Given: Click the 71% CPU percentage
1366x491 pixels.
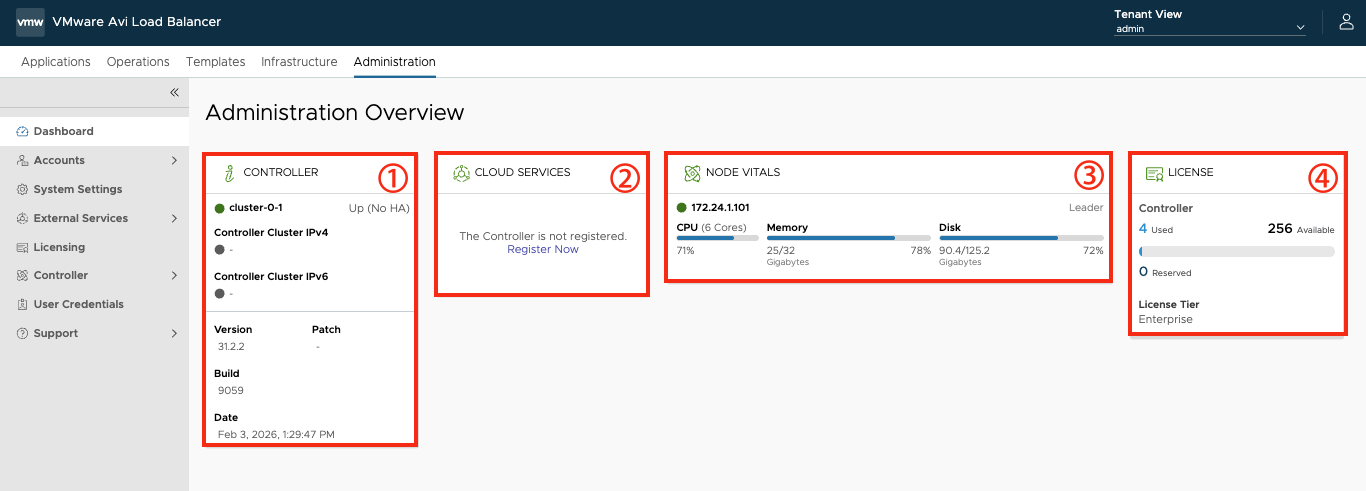Looking at the screenshot, I should (685, 250).
